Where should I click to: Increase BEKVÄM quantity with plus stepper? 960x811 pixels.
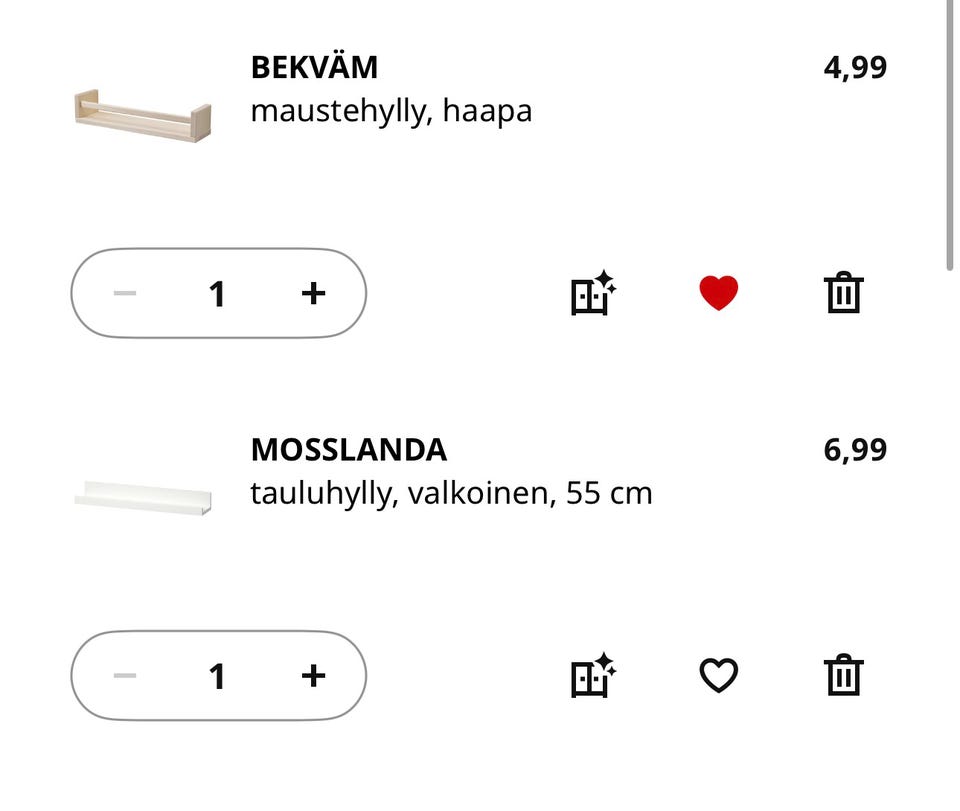[x=312, y=292]
